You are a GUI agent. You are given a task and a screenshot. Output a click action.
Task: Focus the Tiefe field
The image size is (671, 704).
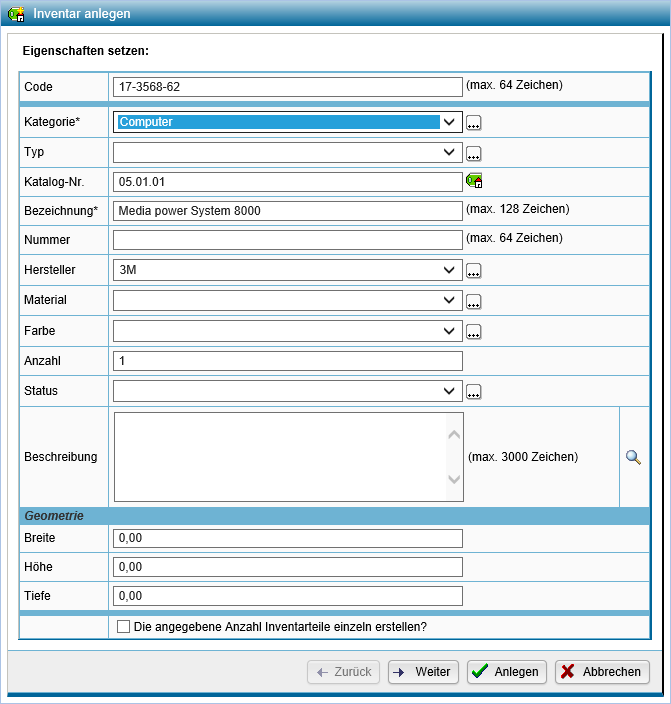(287, 596)
